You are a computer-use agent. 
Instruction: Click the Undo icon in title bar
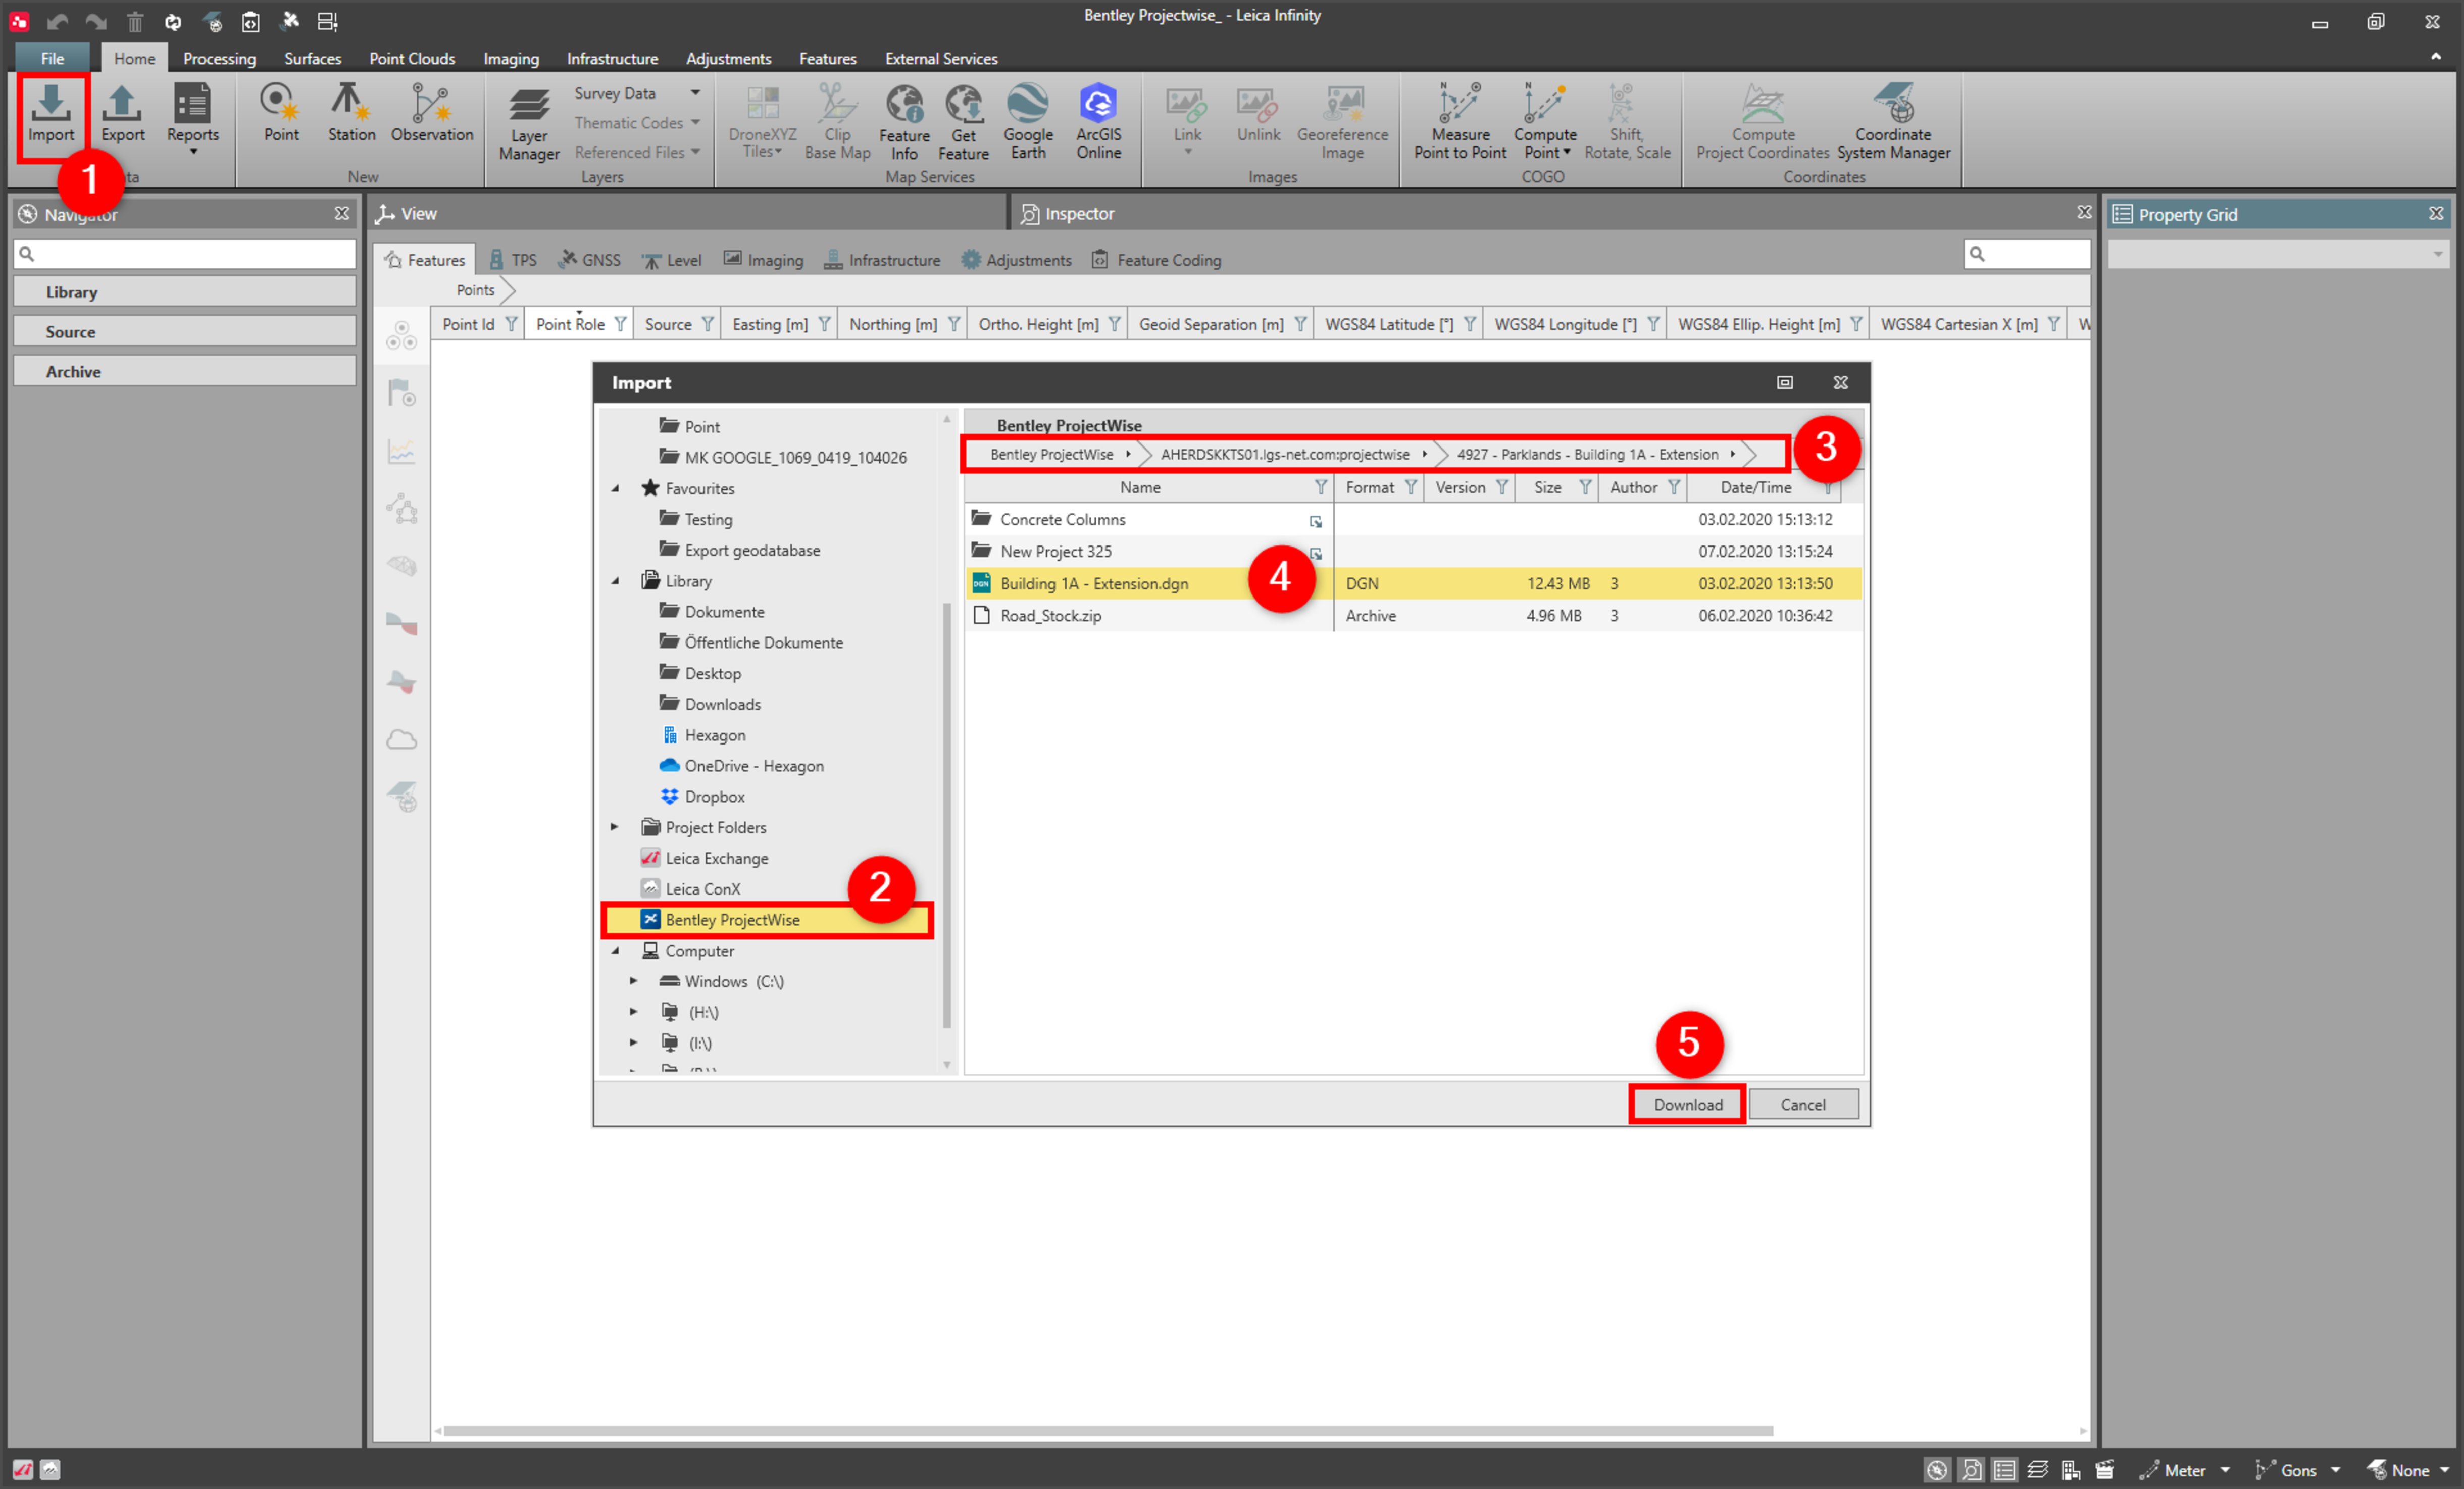pyautogui.click(x=57, y=21)
